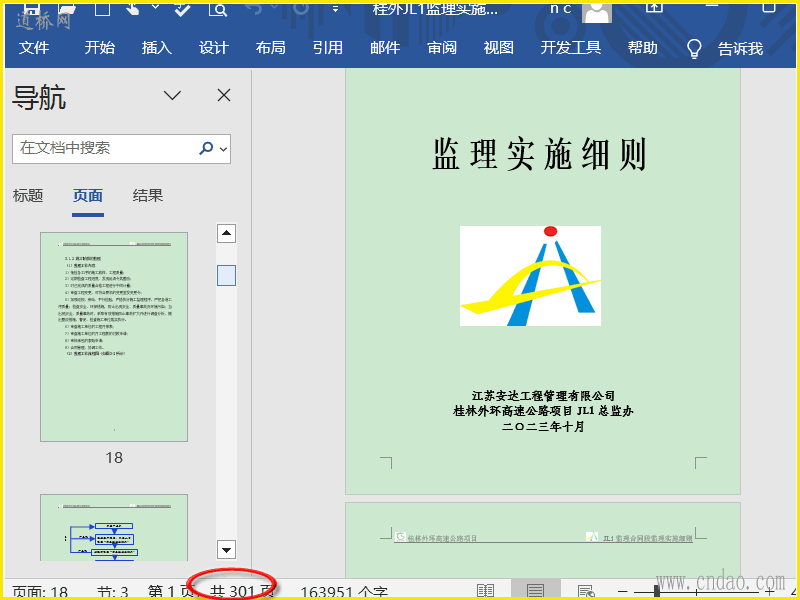
Task: Close the 导航 pane
Action: tap(224, 95)
